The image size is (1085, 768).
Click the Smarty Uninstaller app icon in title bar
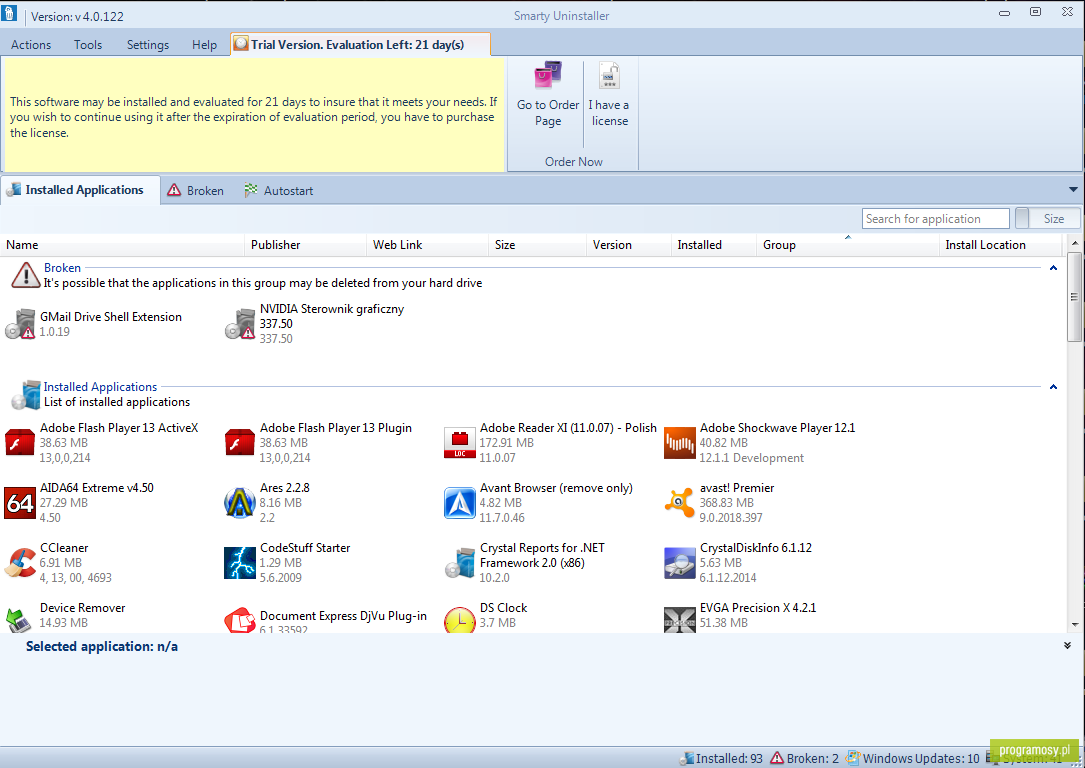click(x=9, y=13)
